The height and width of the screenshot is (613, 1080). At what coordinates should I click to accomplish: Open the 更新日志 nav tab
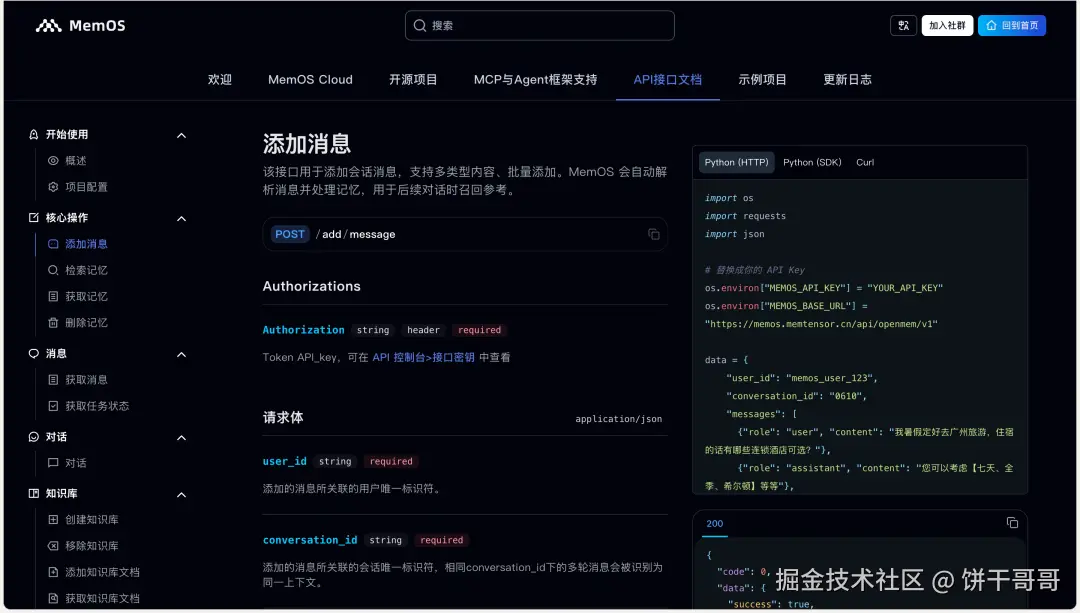click(847, 80)
